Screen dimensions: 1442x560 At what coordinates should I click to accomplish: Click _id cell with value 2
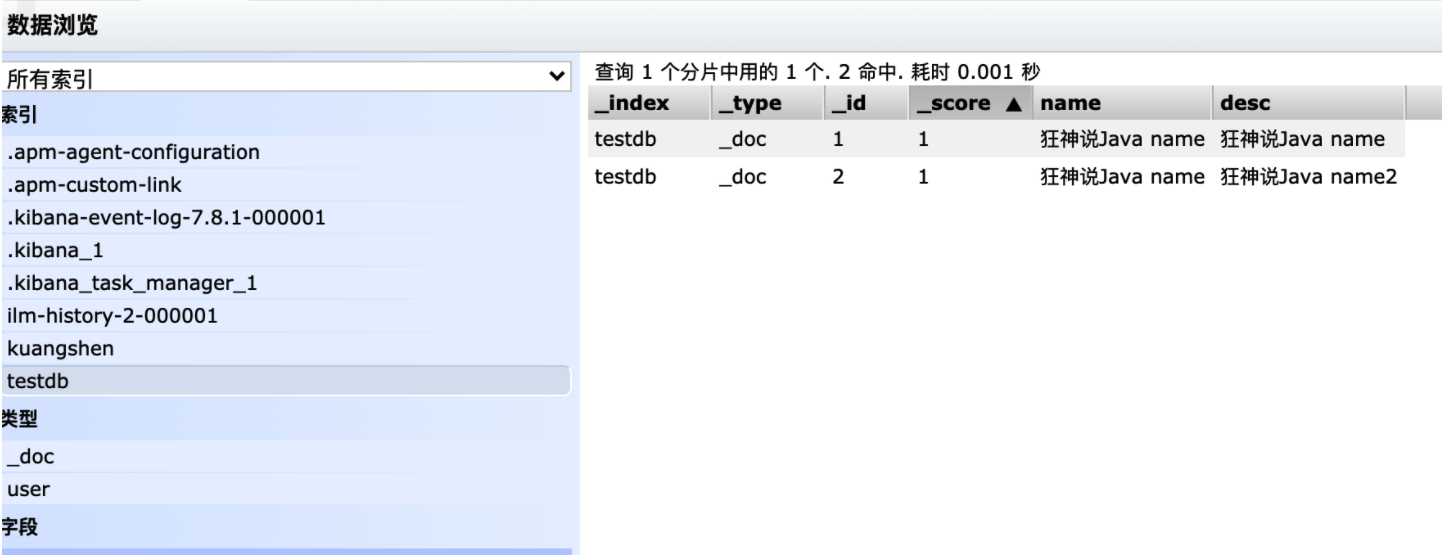pos(865,178)
